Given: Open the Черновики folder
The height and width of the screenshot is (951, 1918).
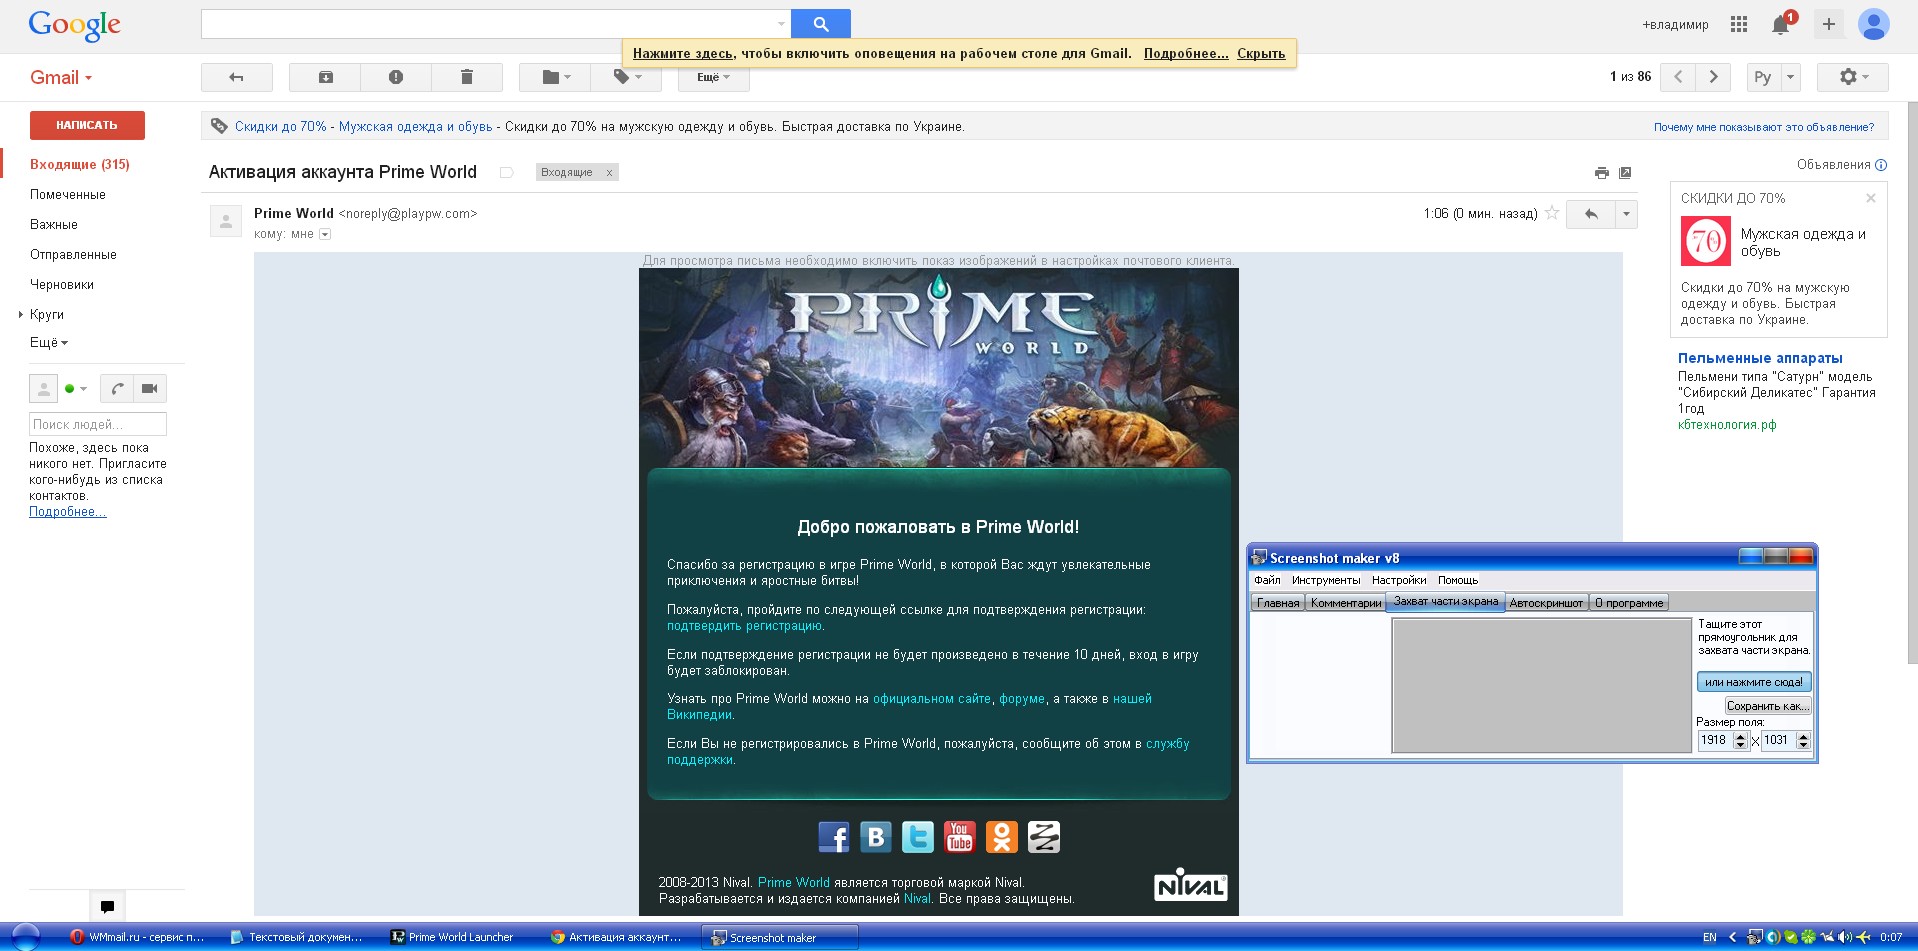Looking at the screenshot, I should 62,284.
